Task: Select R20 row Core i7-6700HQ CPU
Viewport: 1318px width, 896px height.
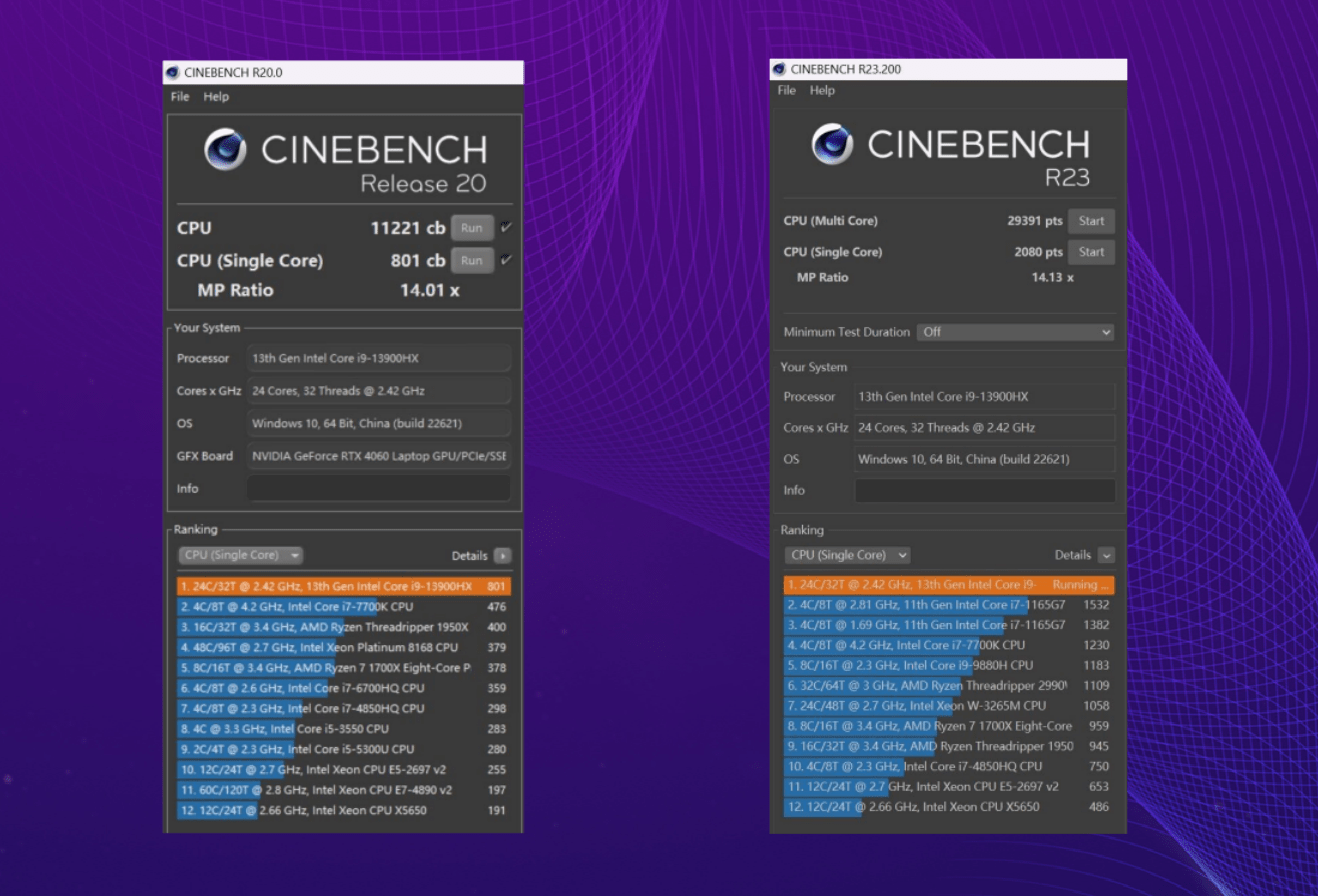Action: (344, 688)
